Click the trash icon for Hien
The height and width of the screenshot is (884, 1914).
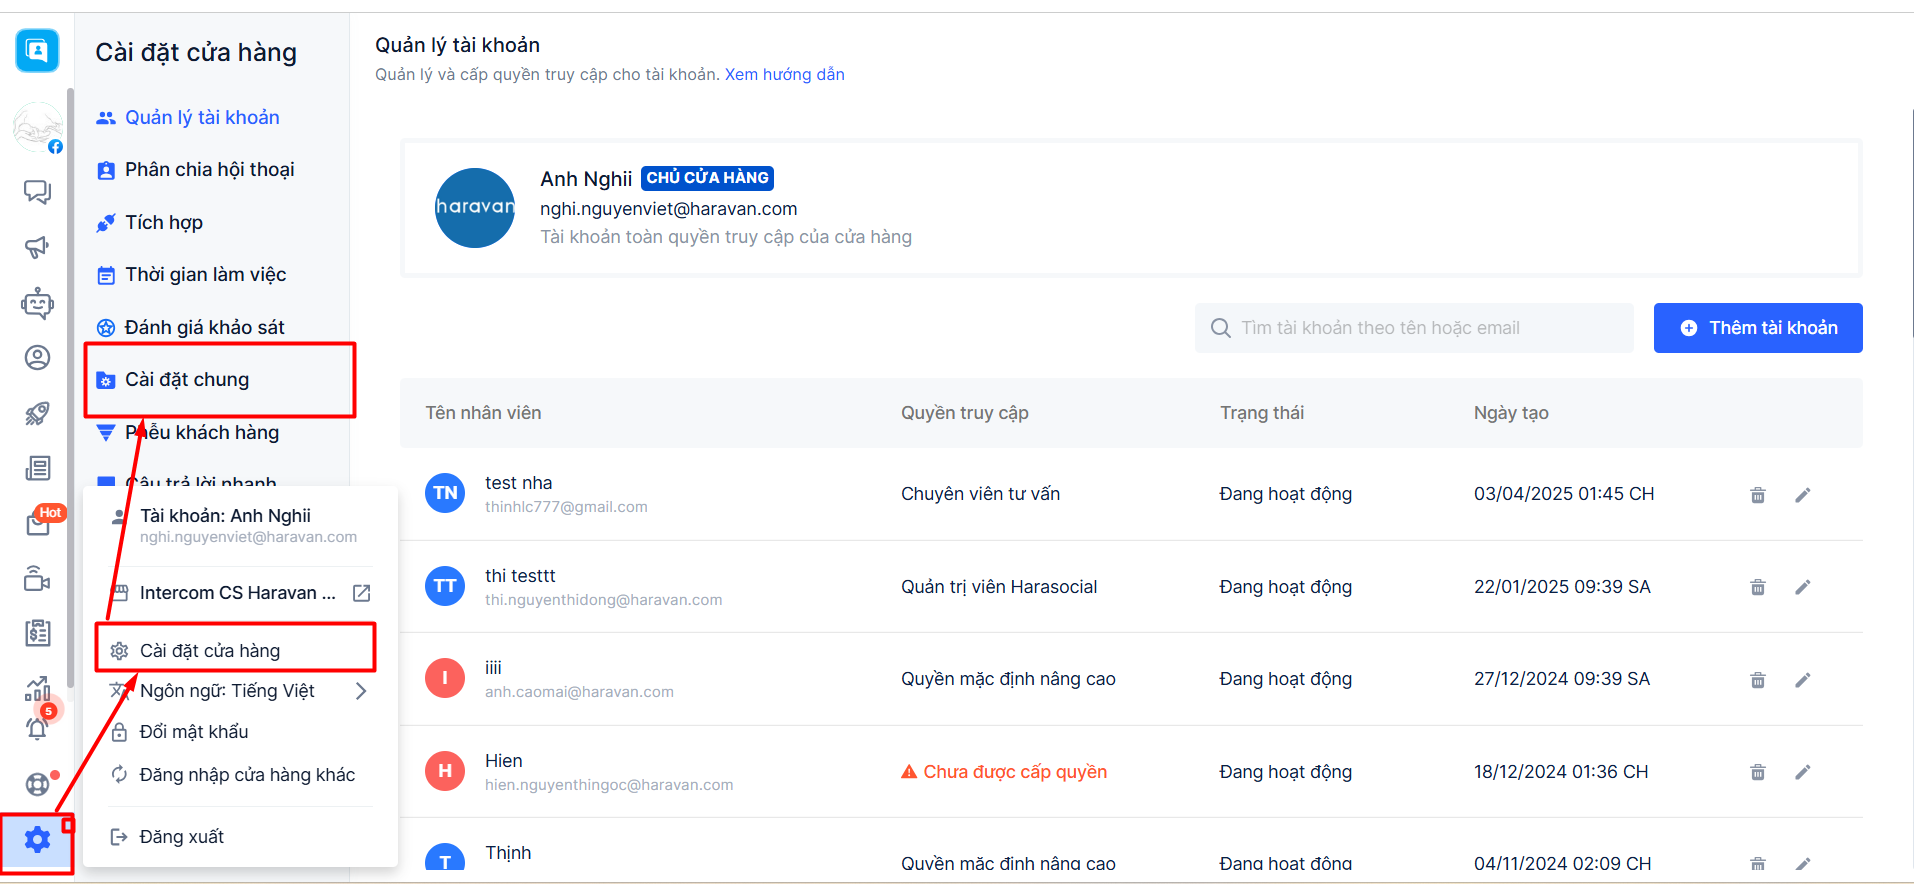(1757, 772)
